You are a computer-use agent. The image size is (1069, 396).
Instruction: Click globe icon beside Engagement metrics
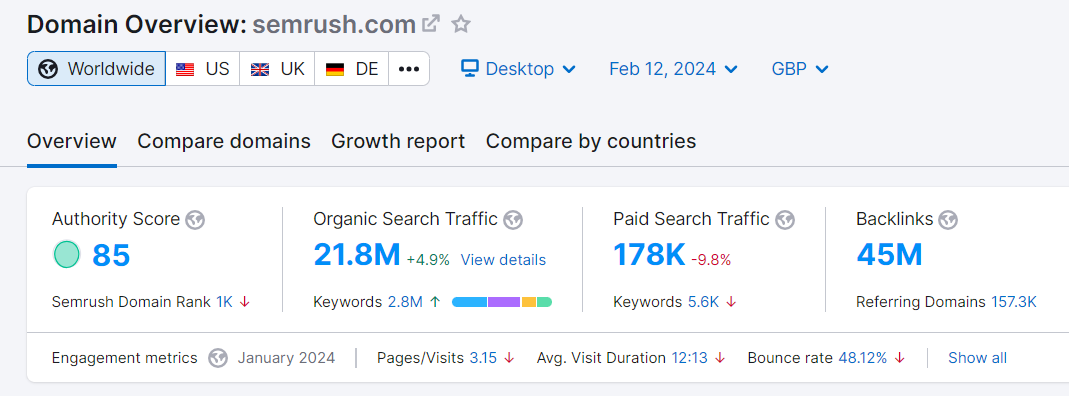218,358
